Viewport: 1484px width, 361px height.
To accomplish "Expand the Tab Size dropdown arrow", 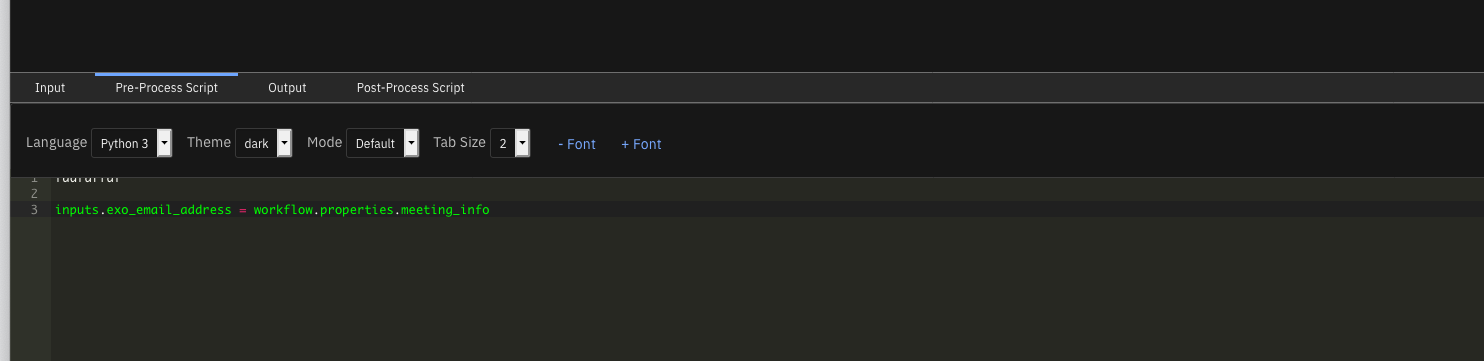I will 522,143.
